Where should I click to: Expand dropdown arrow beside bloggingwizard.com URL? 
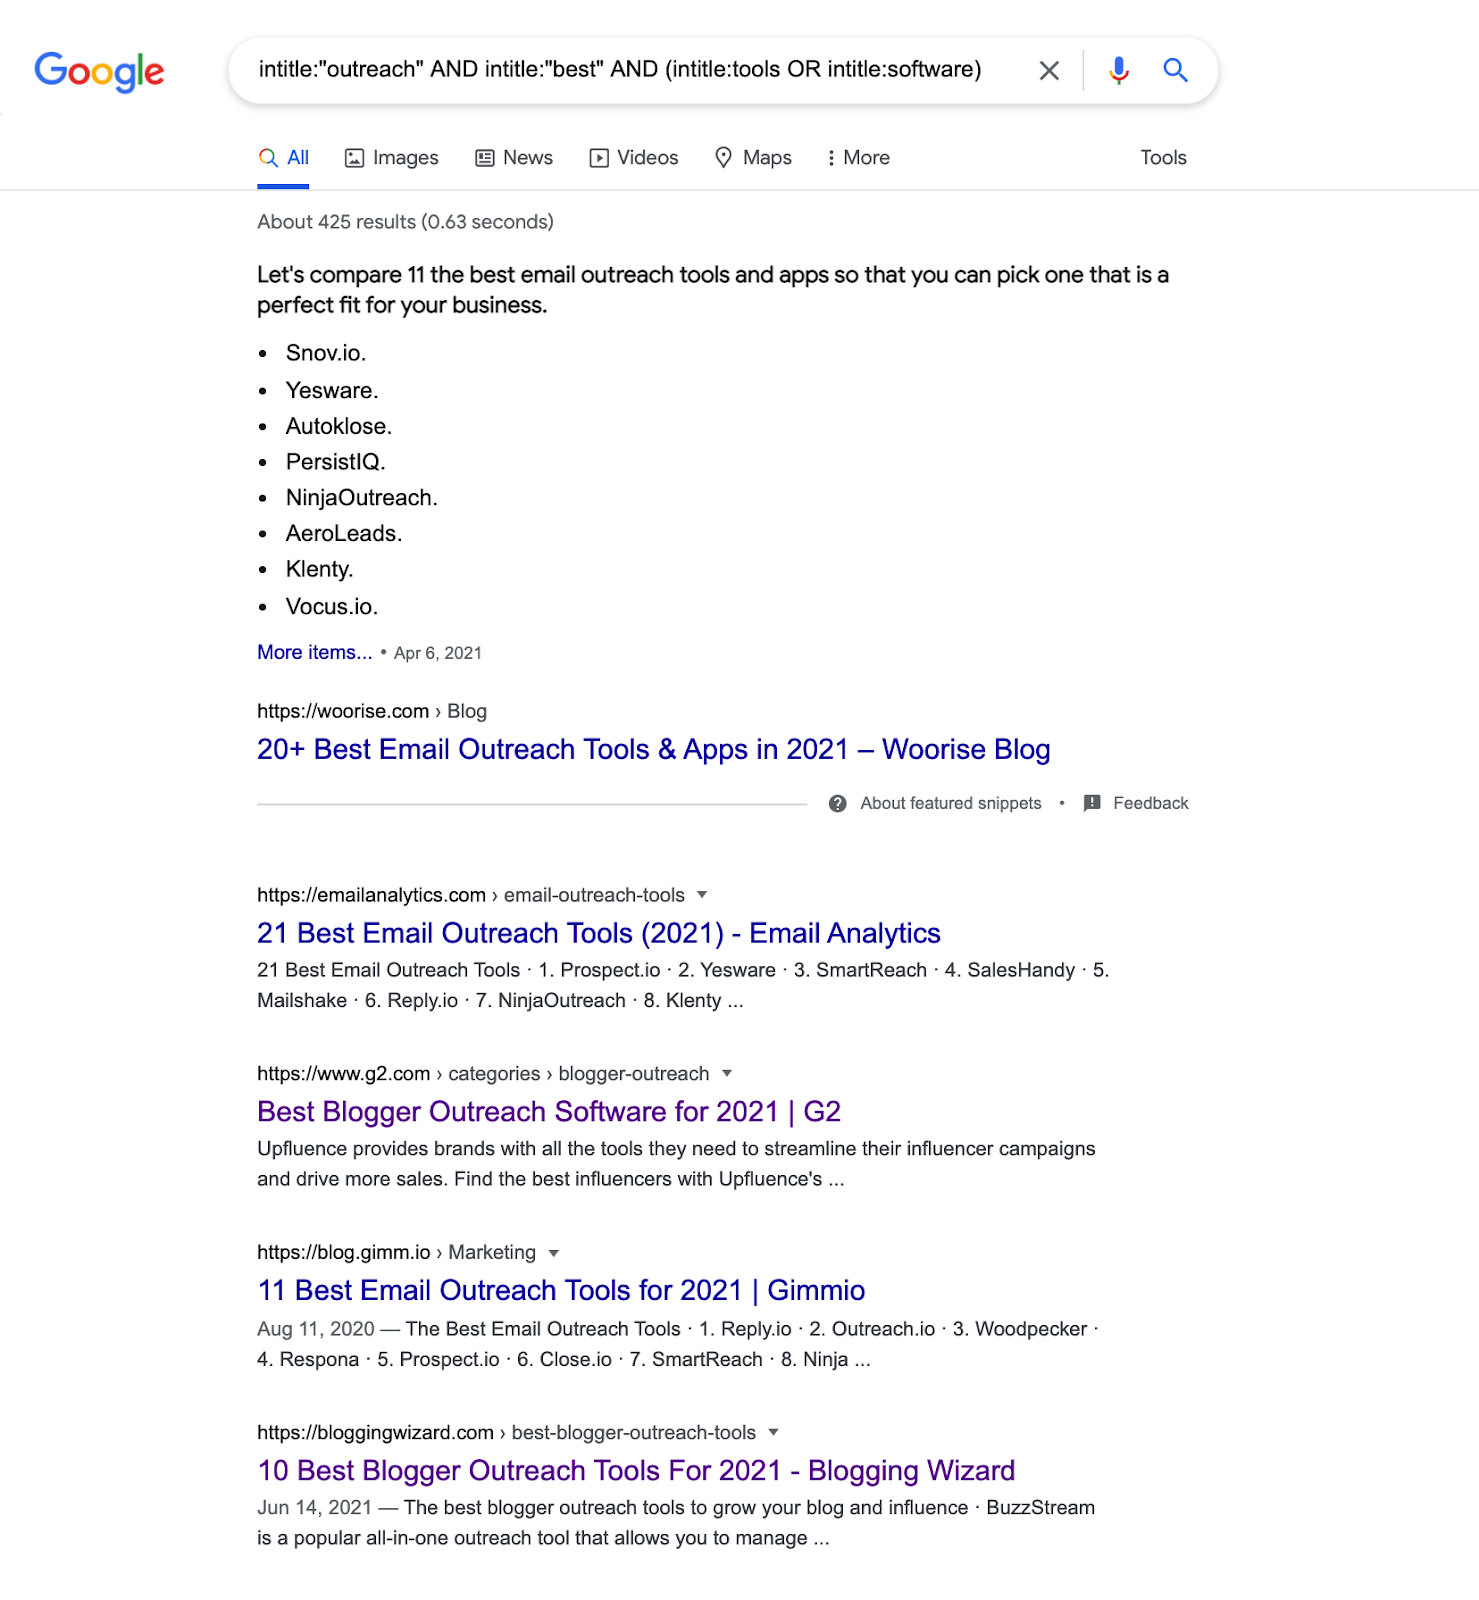[773, 1432]
